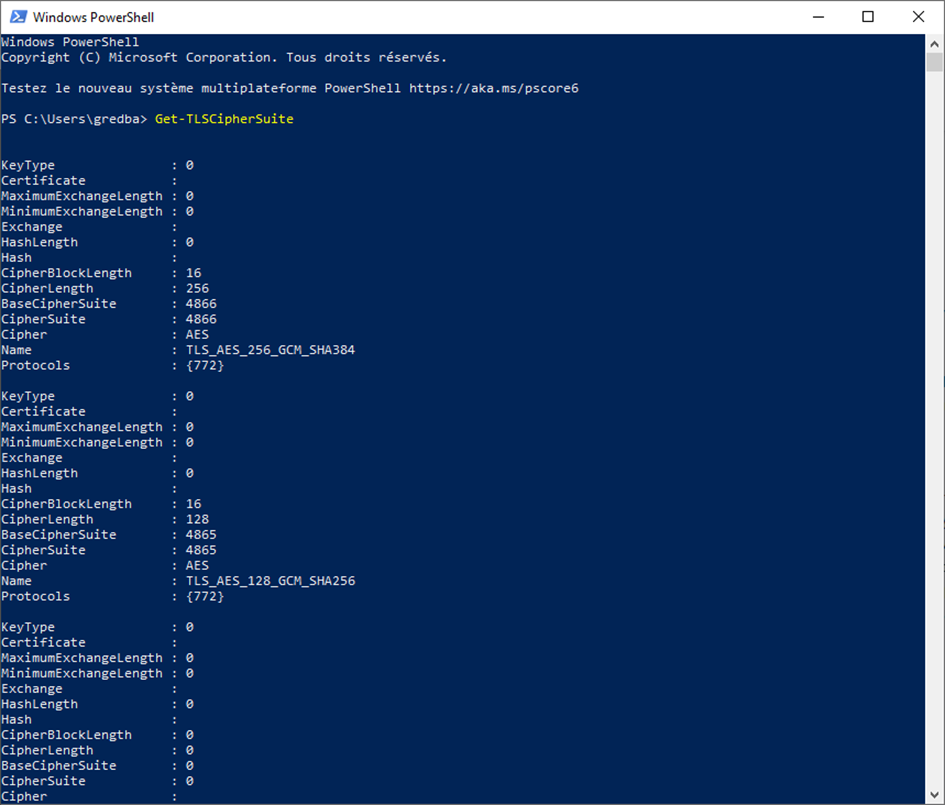Click the BaseCipherSuite value 4866
Viewport: 945px width, 805px height.
[x=201, y=304]
